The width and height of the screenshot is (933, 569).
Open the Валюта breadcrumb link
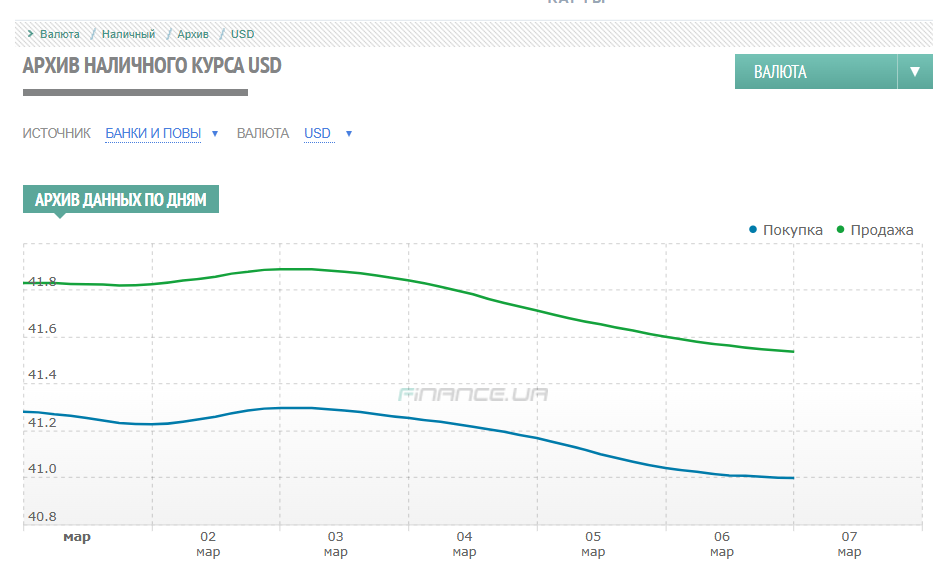click(x=60, y=34)
